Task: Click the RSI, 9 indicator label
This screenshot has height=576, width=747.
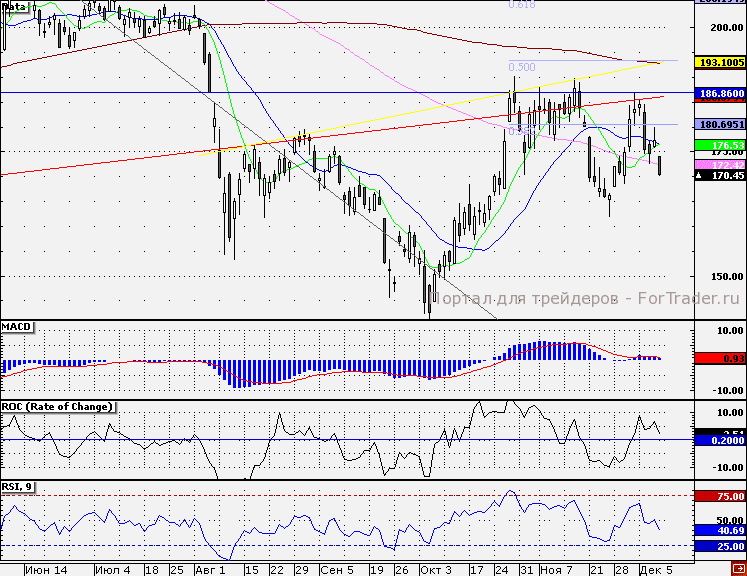Action: tap(19, 486)
